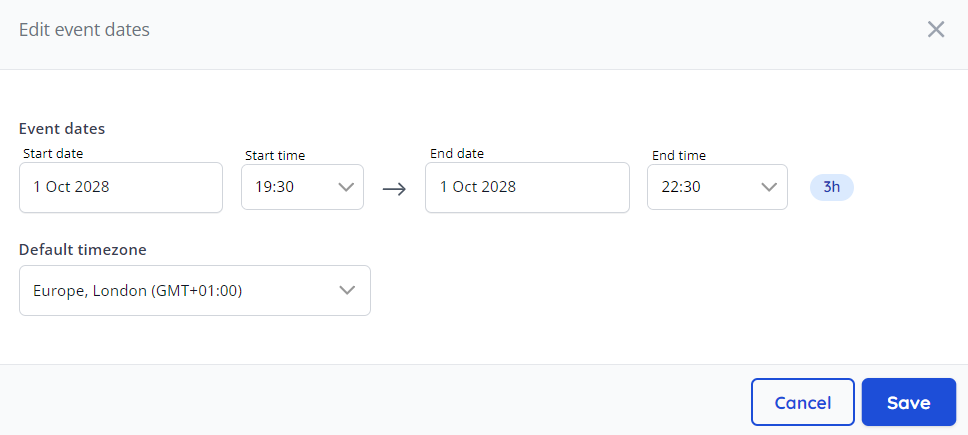968x435 pixels.
Task: Click the Start date field showing 1 Oct 2028
Action: 120,187
